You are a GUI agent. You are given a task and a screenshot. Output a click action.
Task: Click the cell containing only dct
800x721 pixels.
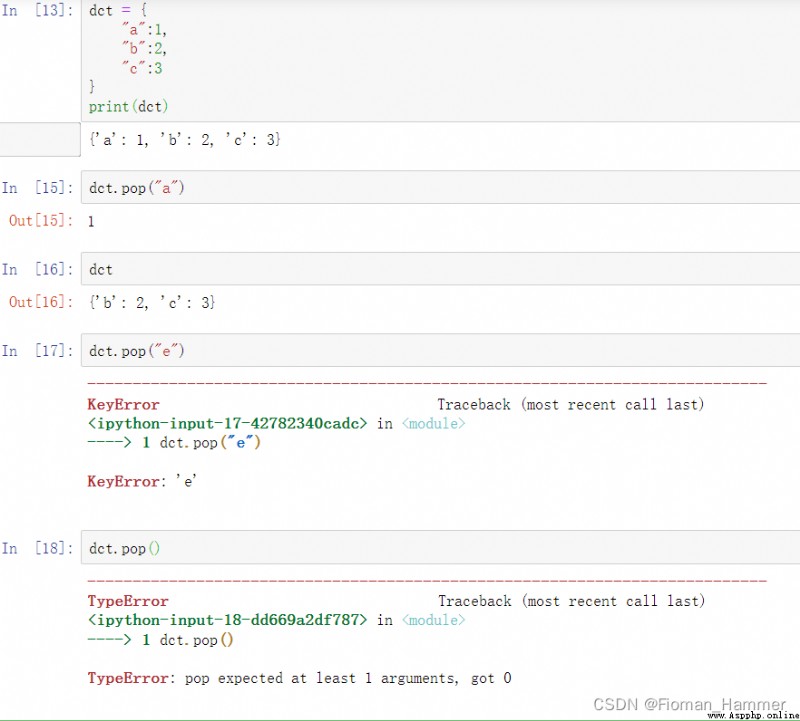pyautogui.click(x=440, y=269)
